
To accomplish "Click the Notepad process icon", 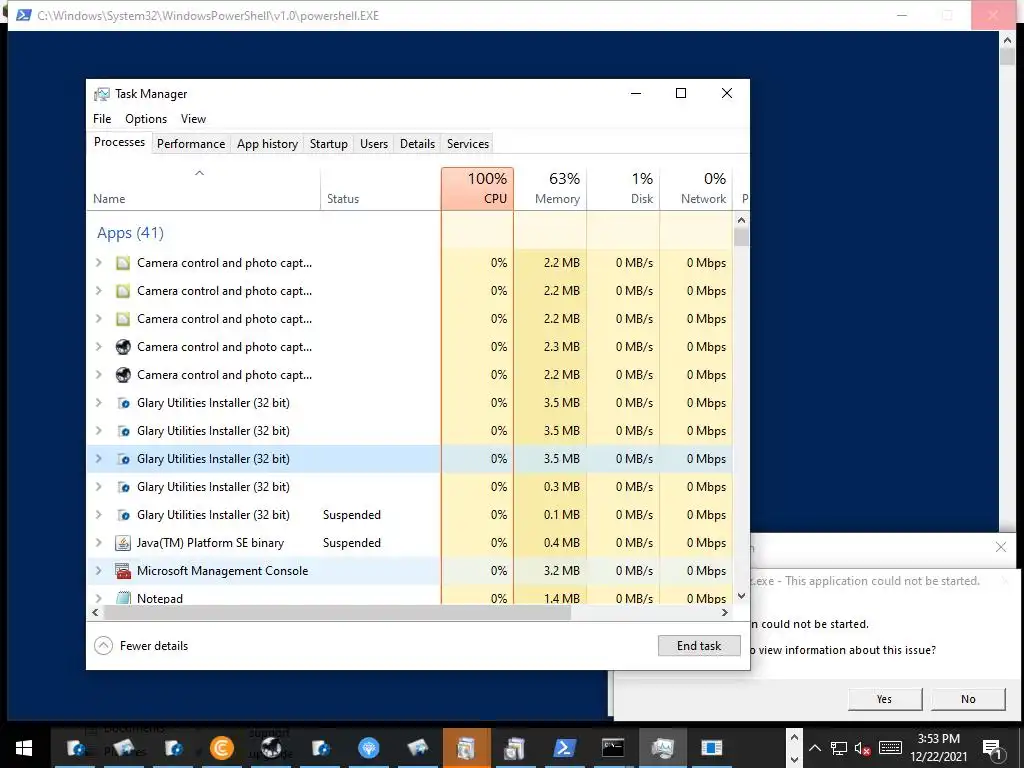I will [x=123, y=598].
